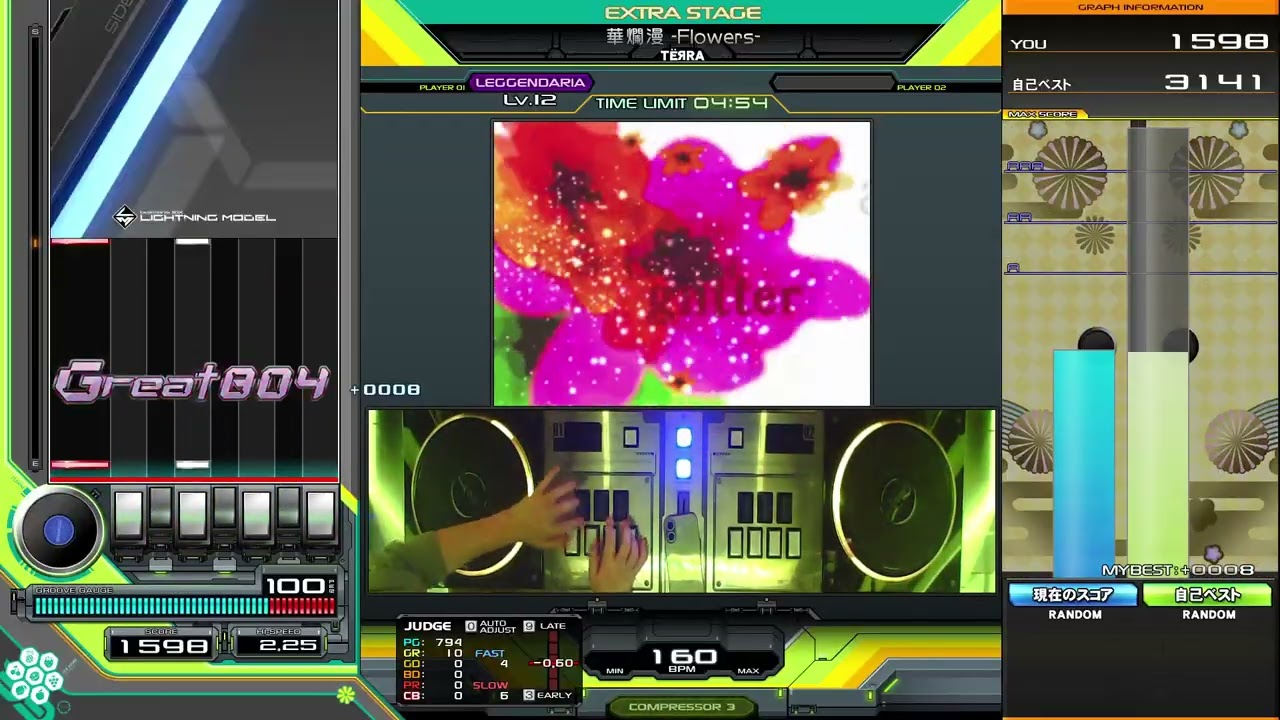Tap the fourth key, the middle black key

coord(224,508)
